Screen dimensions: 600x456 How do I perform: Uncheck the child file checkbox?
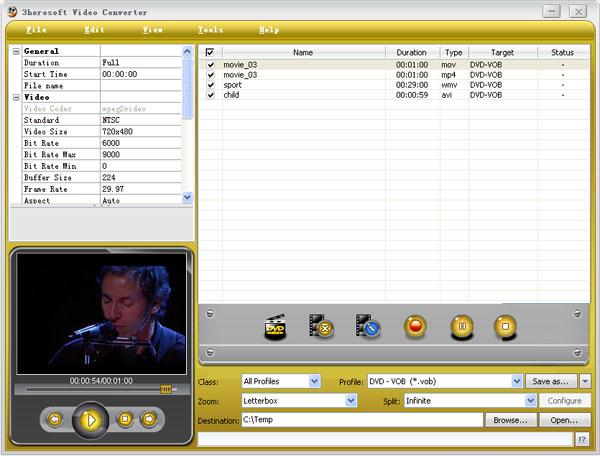click(x=210, y=95)
